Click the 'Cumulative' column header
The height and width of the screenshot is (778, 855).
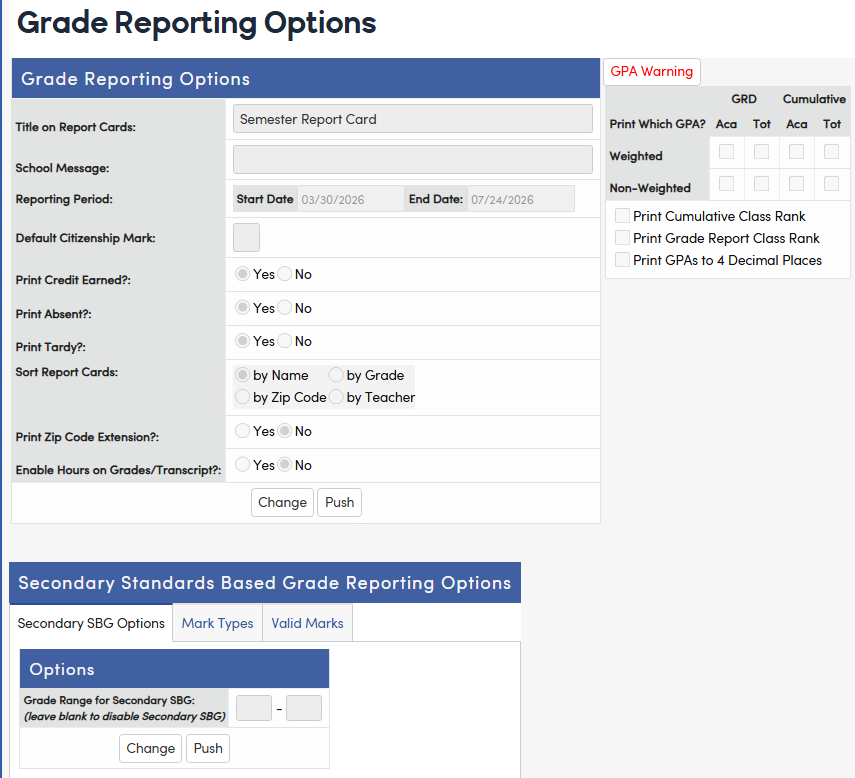(814, 99)
